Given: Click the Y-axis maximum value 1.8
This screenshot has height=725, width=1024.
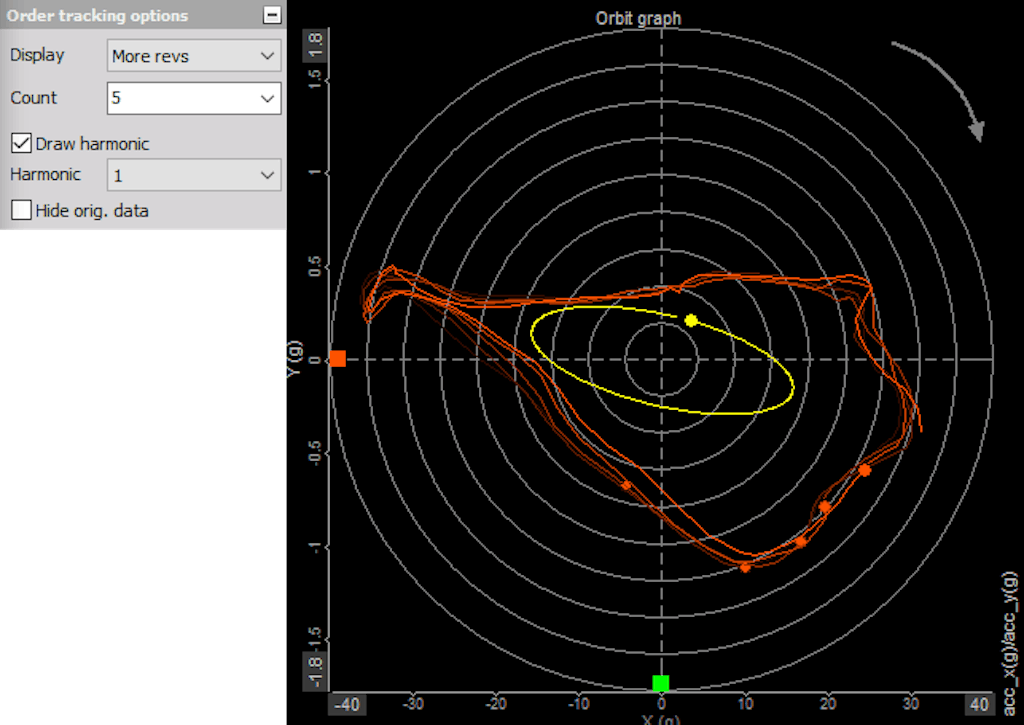Looking at the screenshot, I should pos(315,46).
